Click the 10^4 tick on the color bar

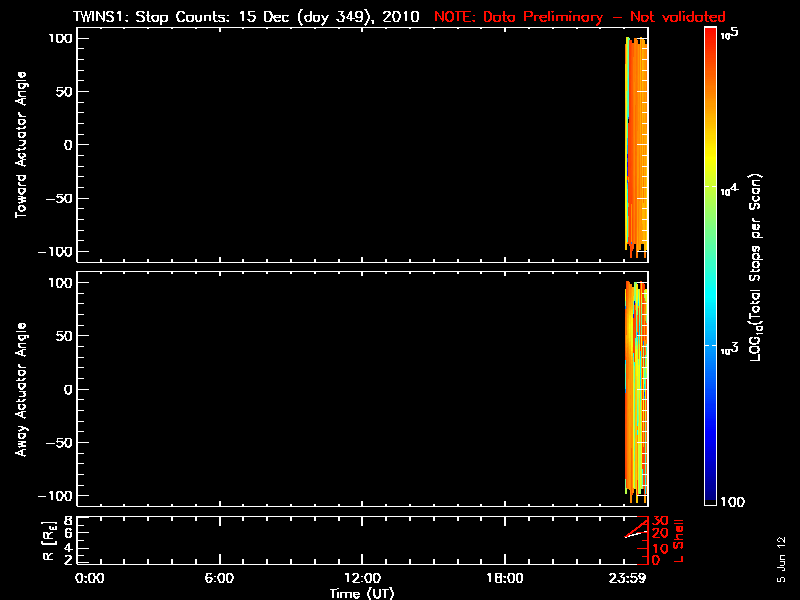711,186
